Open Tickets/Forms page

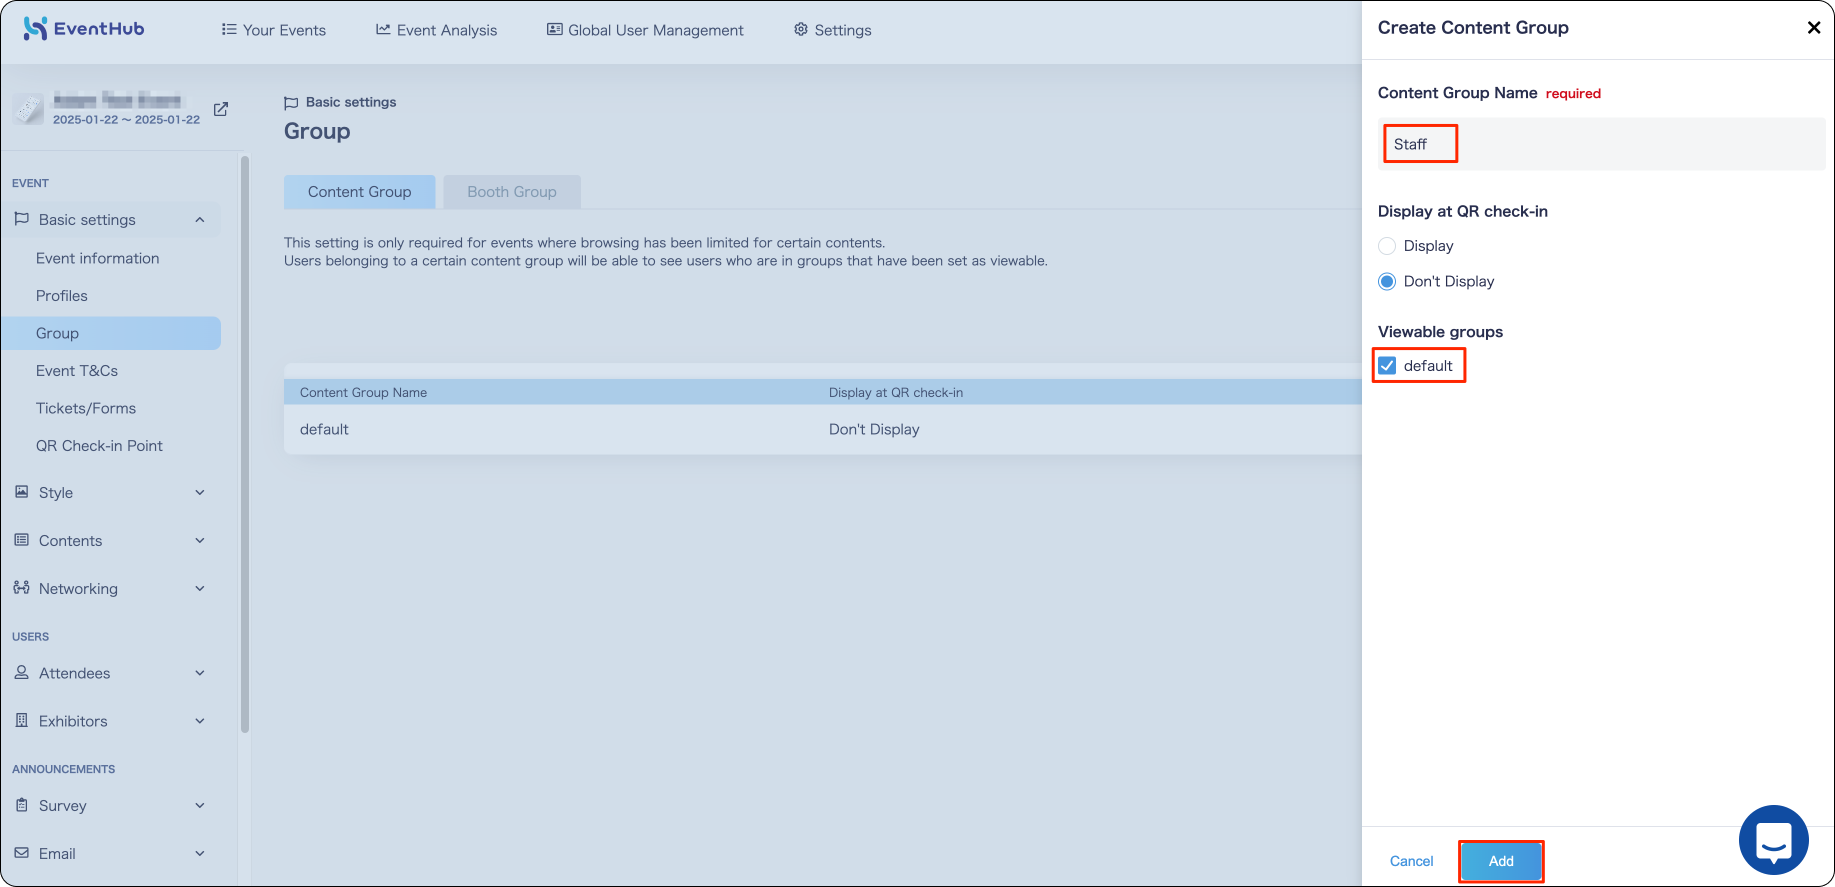[x=86, y=408]
